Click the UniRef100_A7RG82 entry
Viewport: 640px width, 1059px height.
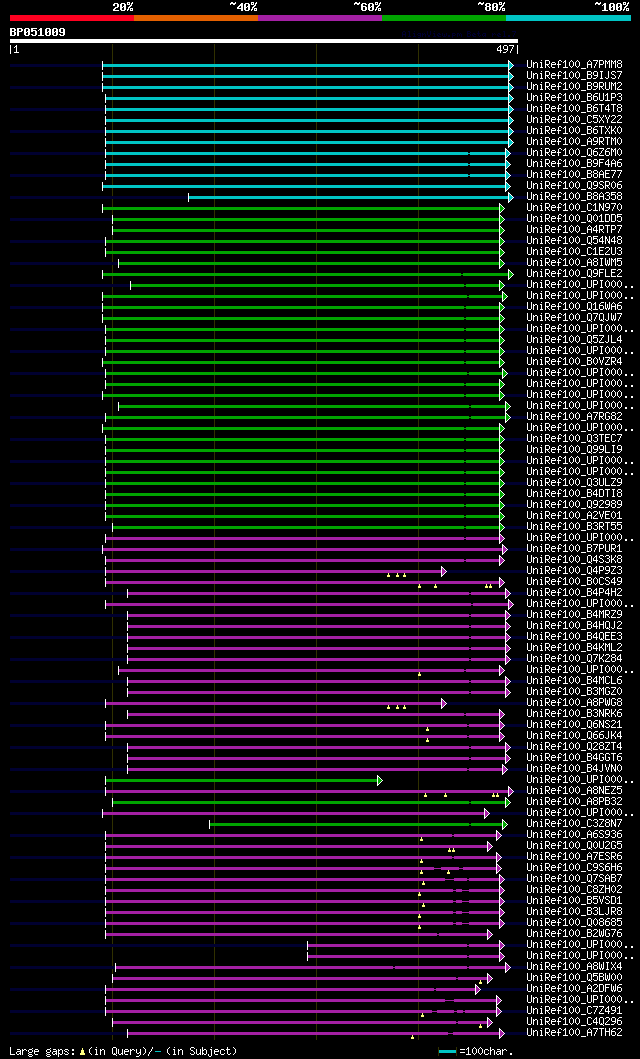(x=575, y=417)
